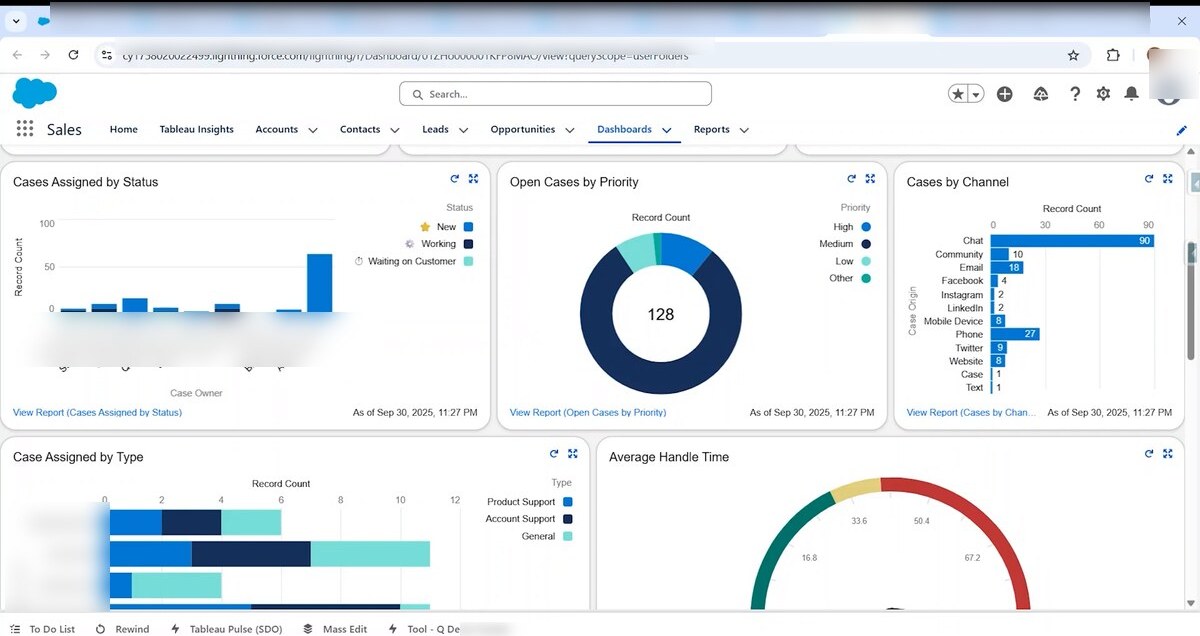Click the donut chart center 128
The image size is (1200, 636).
pos(661,314)
